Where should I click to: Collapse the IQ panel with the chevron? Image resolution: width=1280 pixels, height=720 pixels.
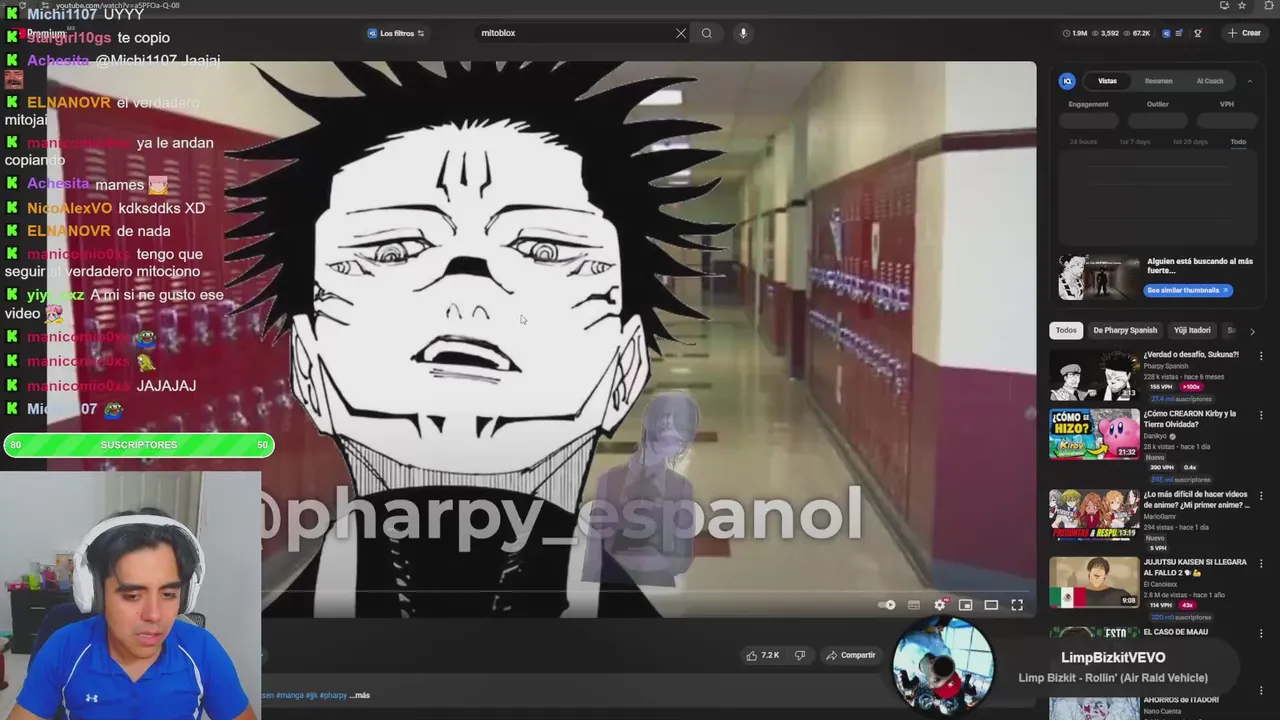click(x=1249, y=81)
